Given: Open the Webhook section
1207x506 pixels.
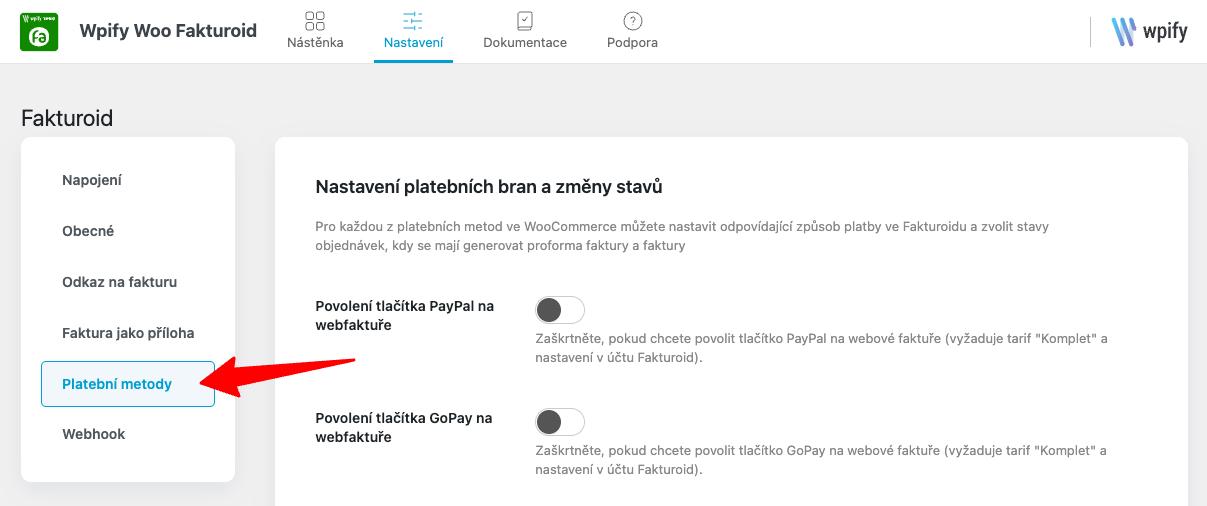Looking at the screenshot, I should [x=93, y=434].
